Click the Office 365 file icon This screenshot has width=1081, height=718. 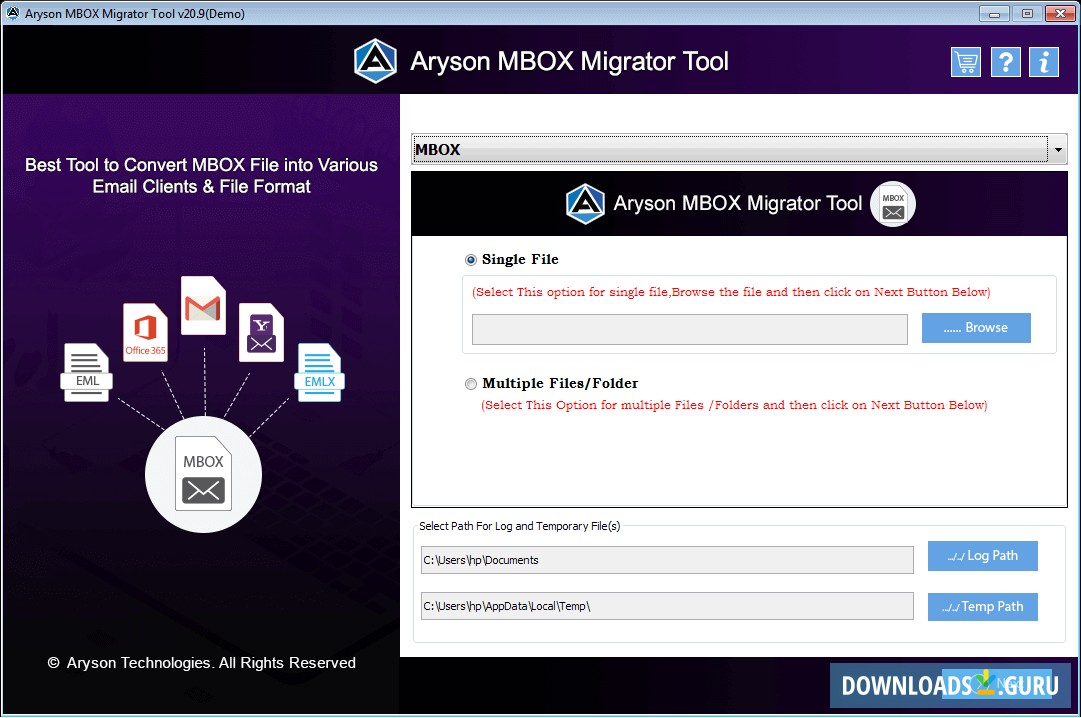[145, 332]
